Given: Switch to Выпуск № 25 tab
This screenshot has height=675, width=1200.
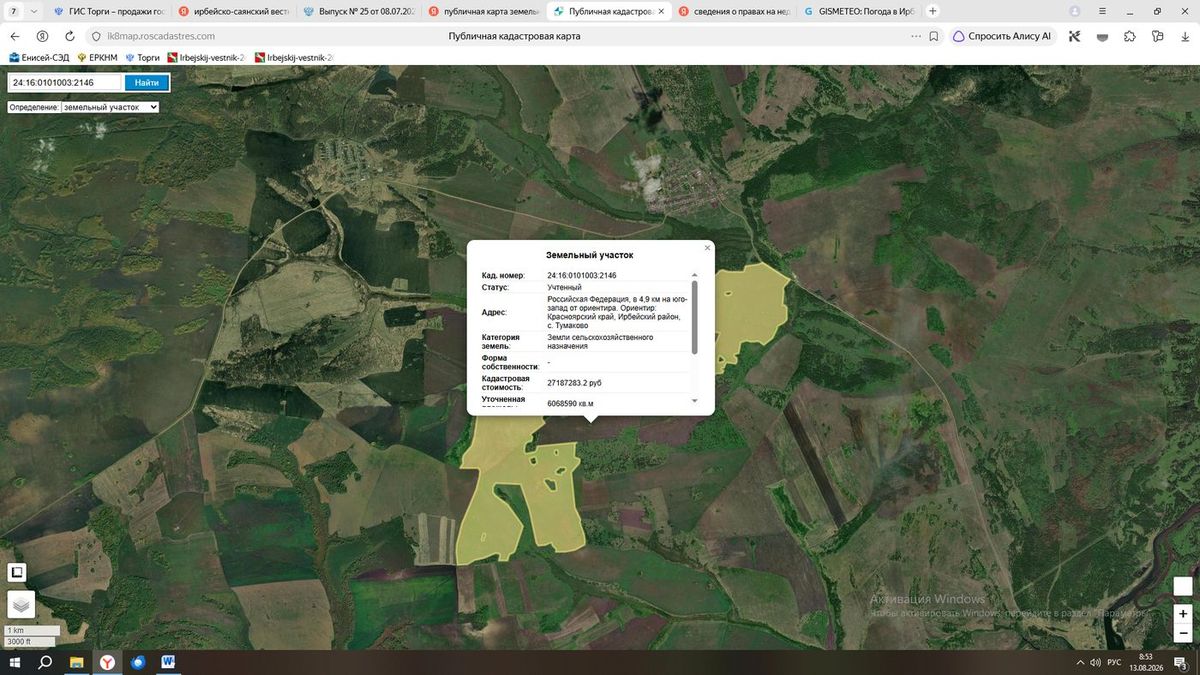Looking at the screenshot, I should [x=357, y=11].
